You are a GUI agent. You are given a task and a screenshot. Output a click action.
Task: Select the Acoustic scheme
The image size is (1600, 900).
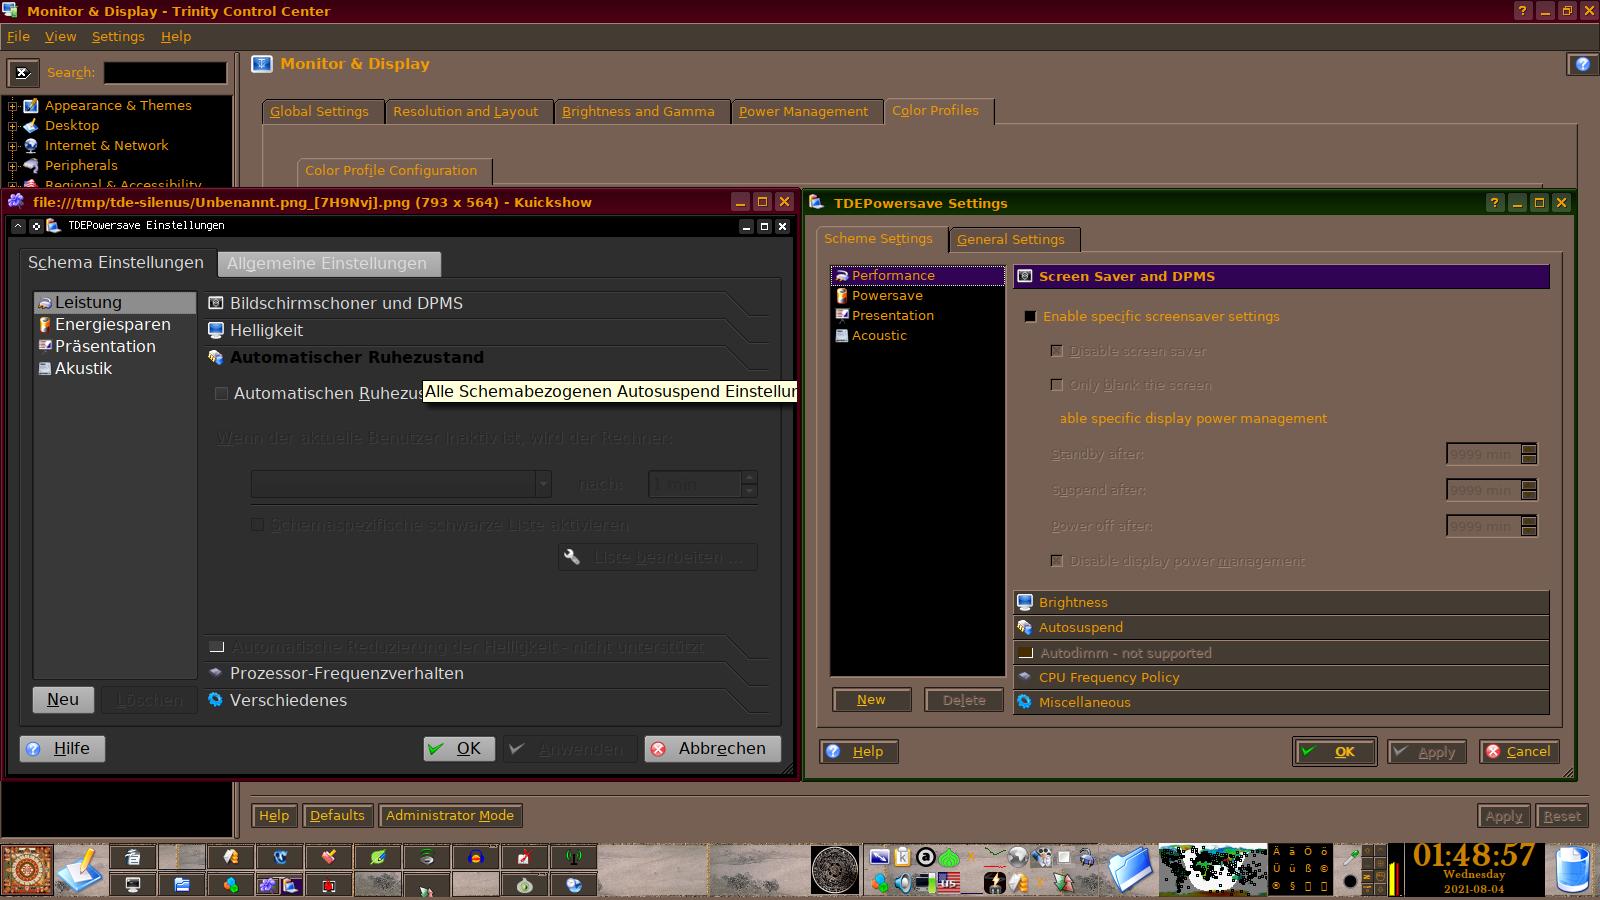coord(917,336)
